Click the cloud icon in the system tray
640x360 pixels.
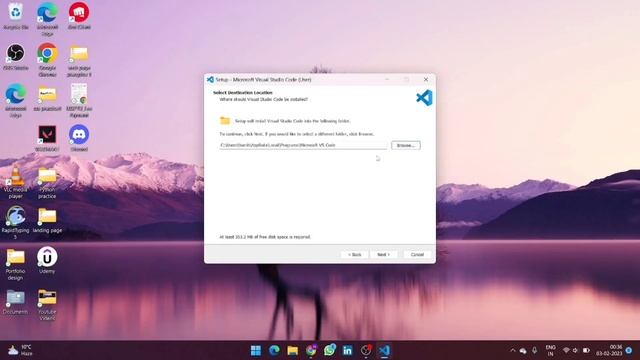point(523,351)
